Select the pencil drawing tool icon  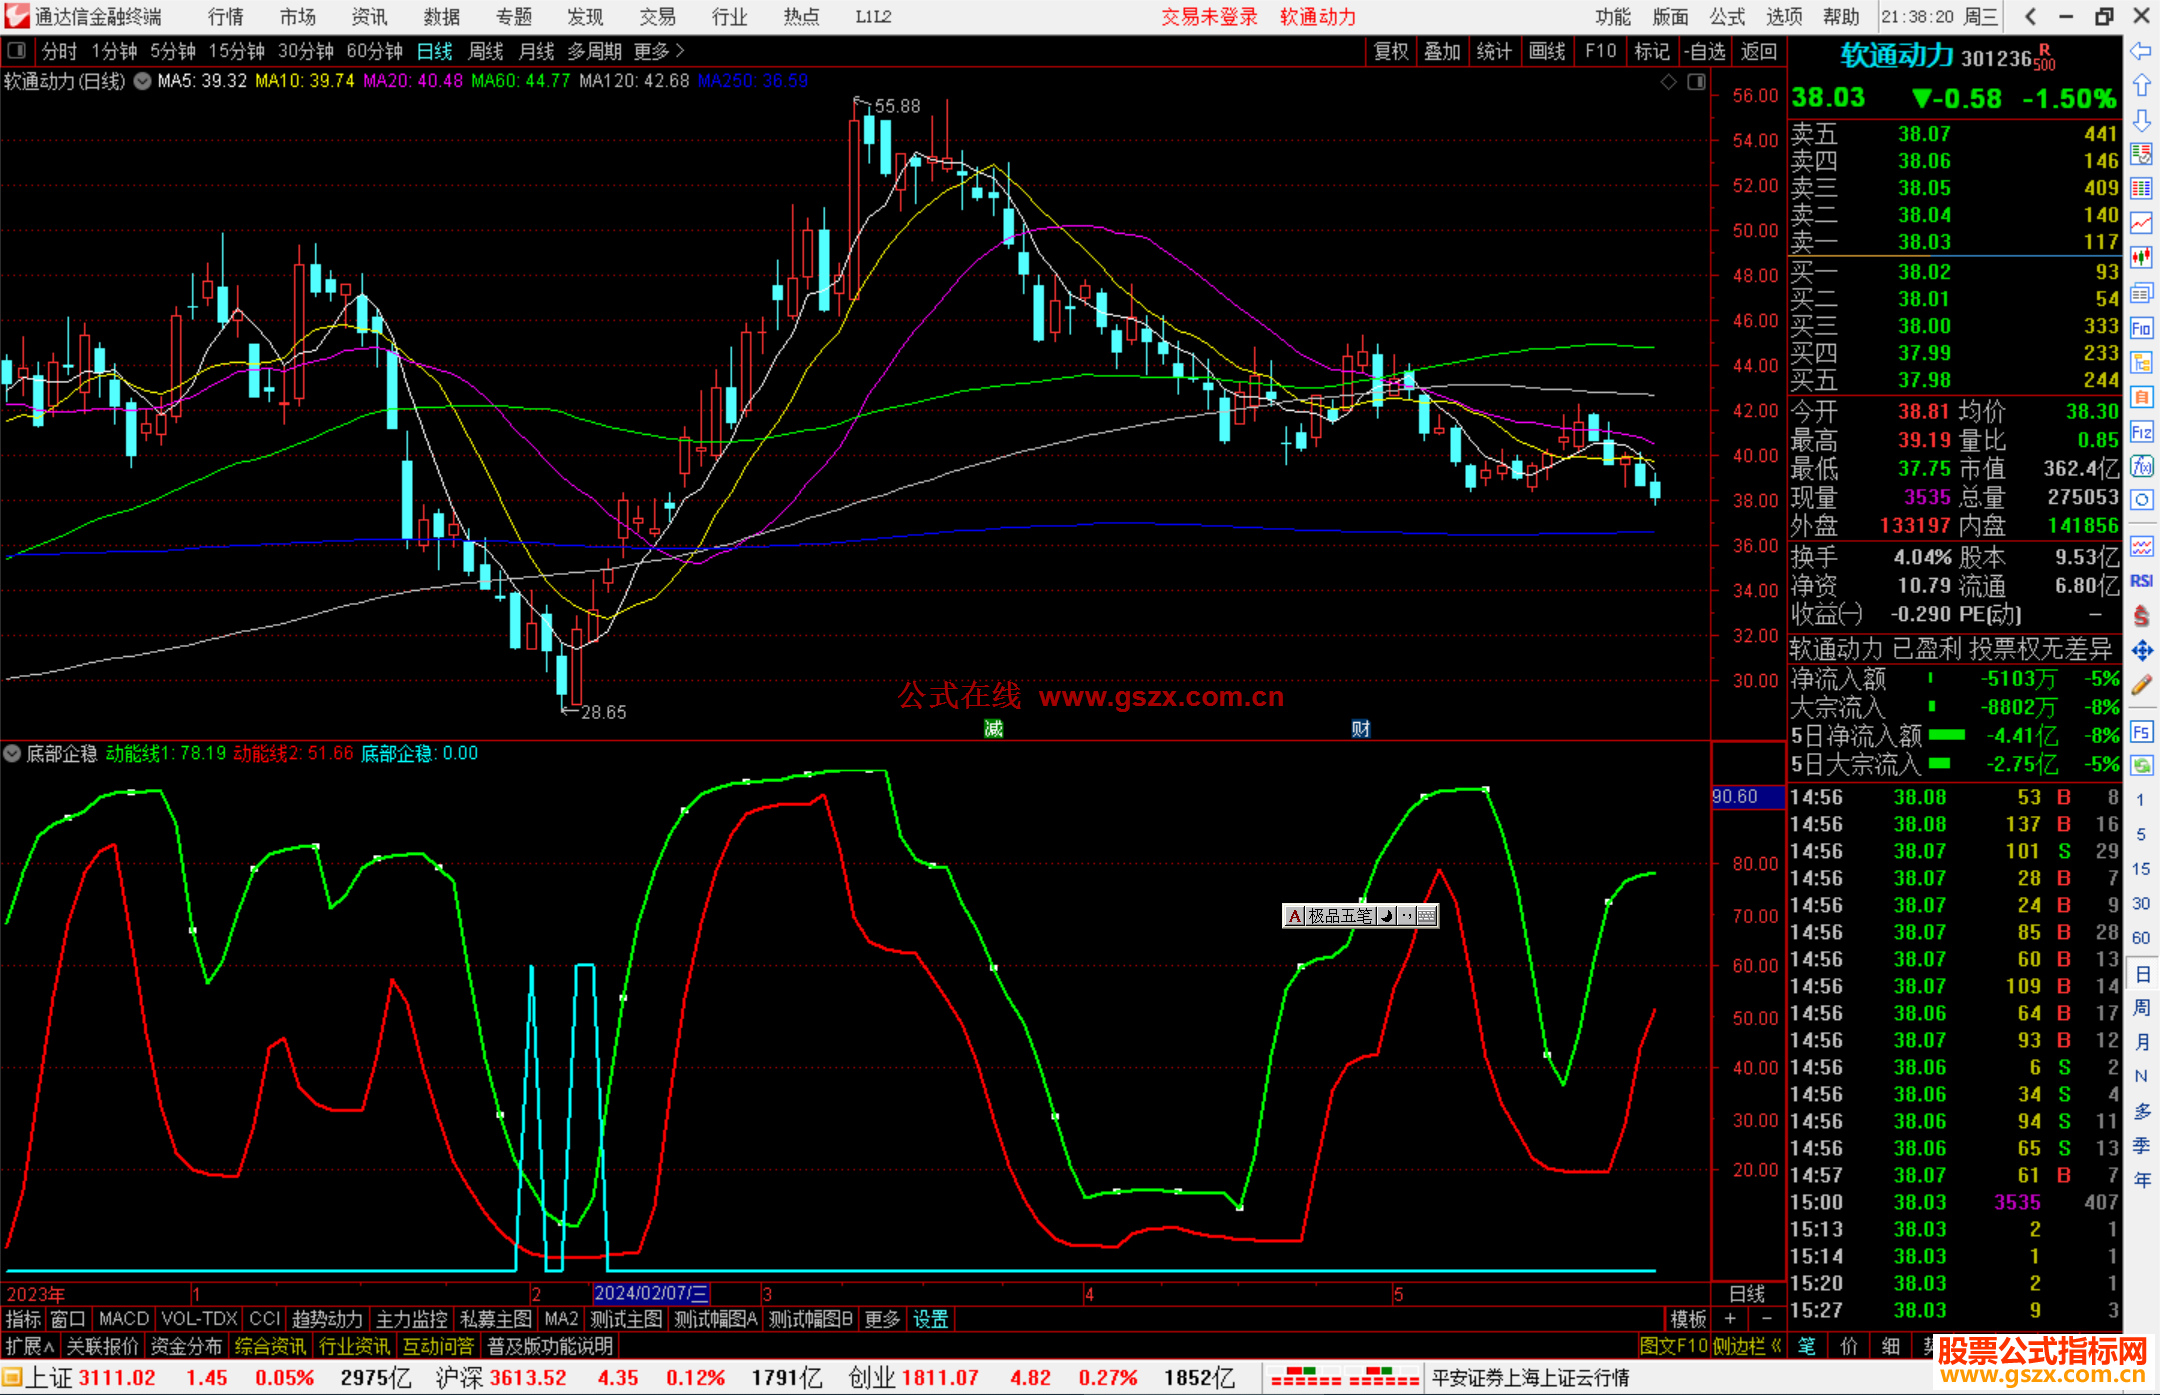click(2141, 686)
